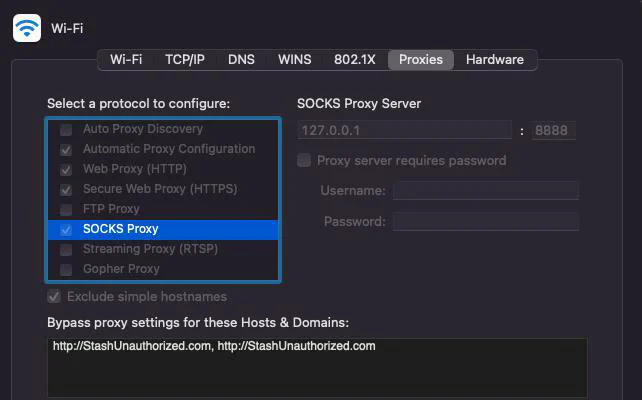Screen dimensions: 642x400
Task: Uncheck Web Proxy (HTTP) protocol
Action: tap(66, 169)
